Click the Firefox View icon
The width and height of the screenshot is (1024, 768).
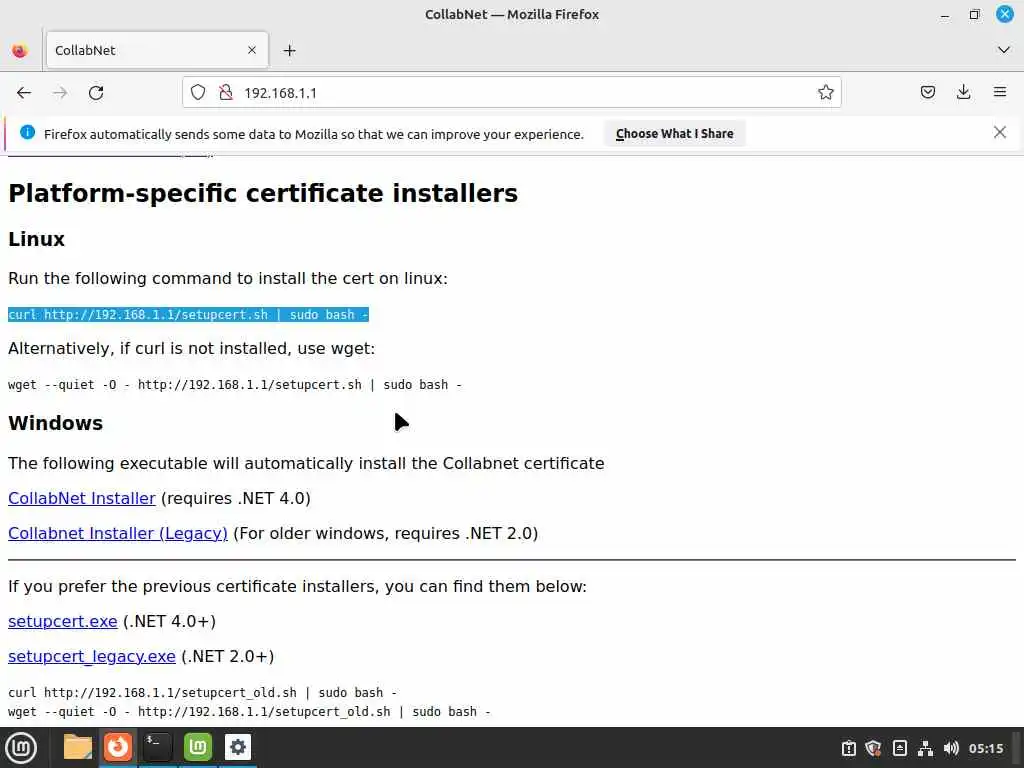tap(20, 50)
